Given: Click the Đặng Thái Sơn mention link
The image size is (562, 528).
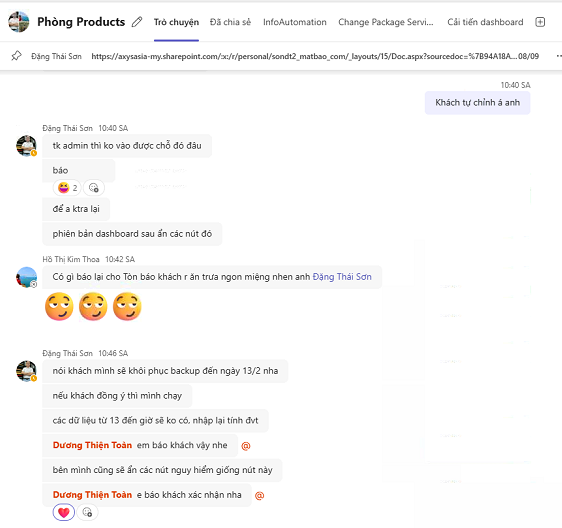Looking at the screenshot, I should 342,277.
